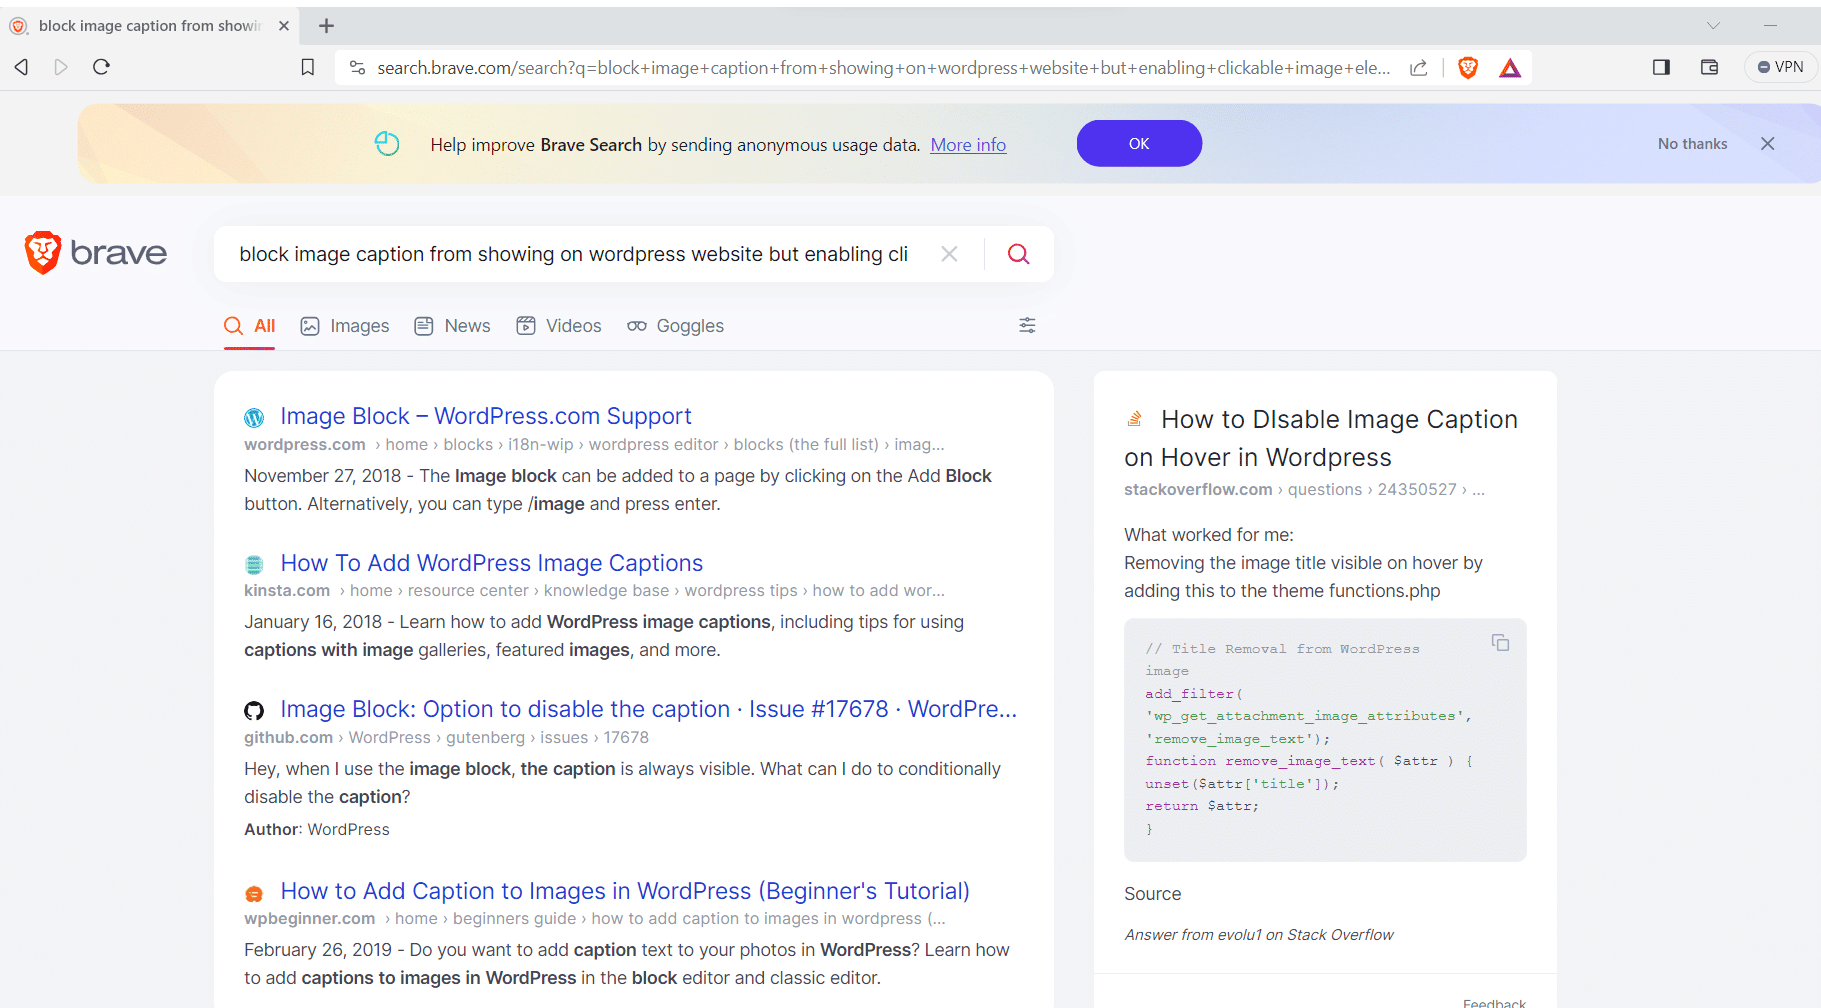Click the browser forward arrow
This screenshot has height=1008, width=1821.
(61, 67)
